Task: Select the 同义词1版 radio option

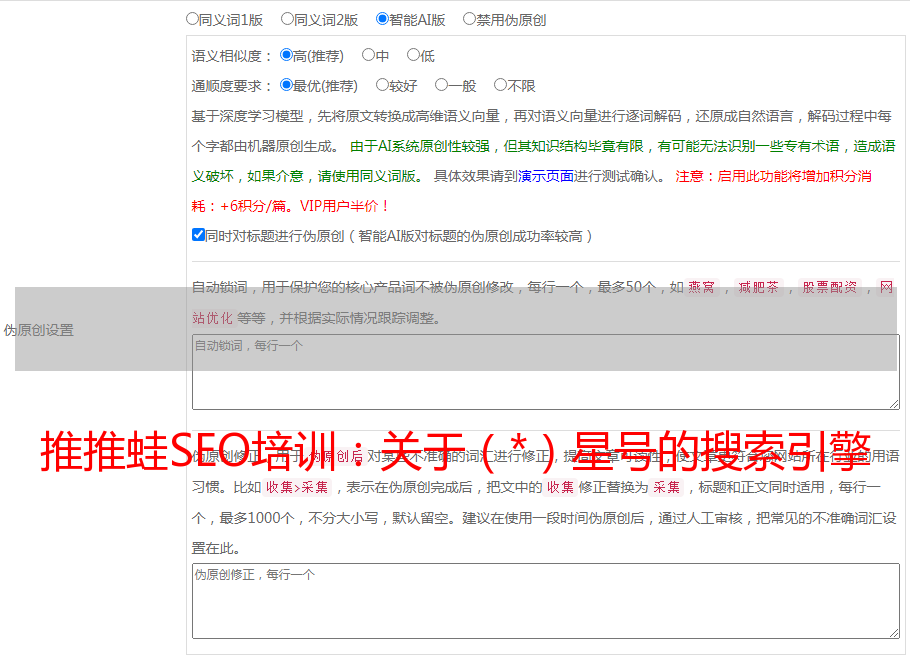Action: (192, 19)
